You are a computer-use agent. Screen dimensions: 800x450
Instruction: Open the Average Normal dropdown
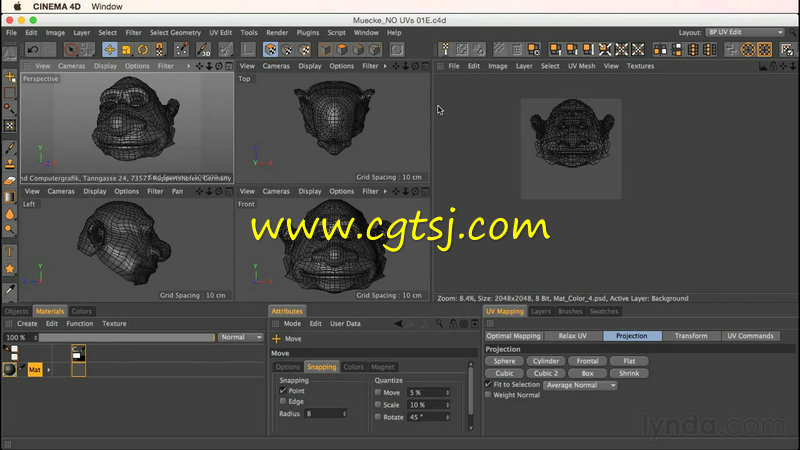[x=581, y=385]
